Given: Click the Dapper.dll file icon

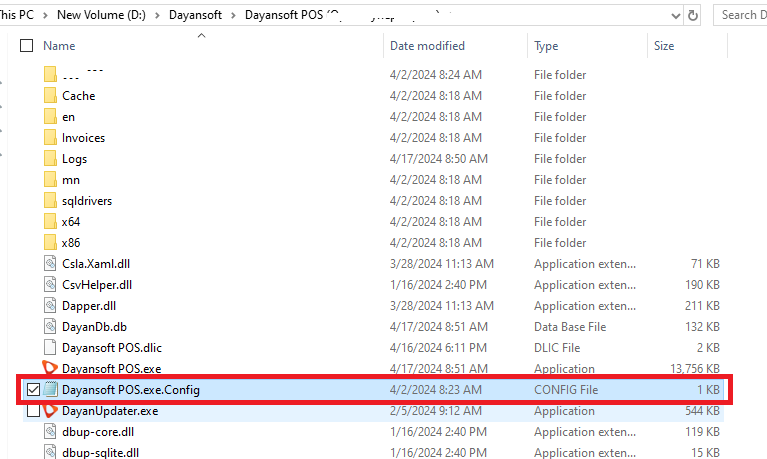Looking at the screenshot, I should (x=50, y=306).
